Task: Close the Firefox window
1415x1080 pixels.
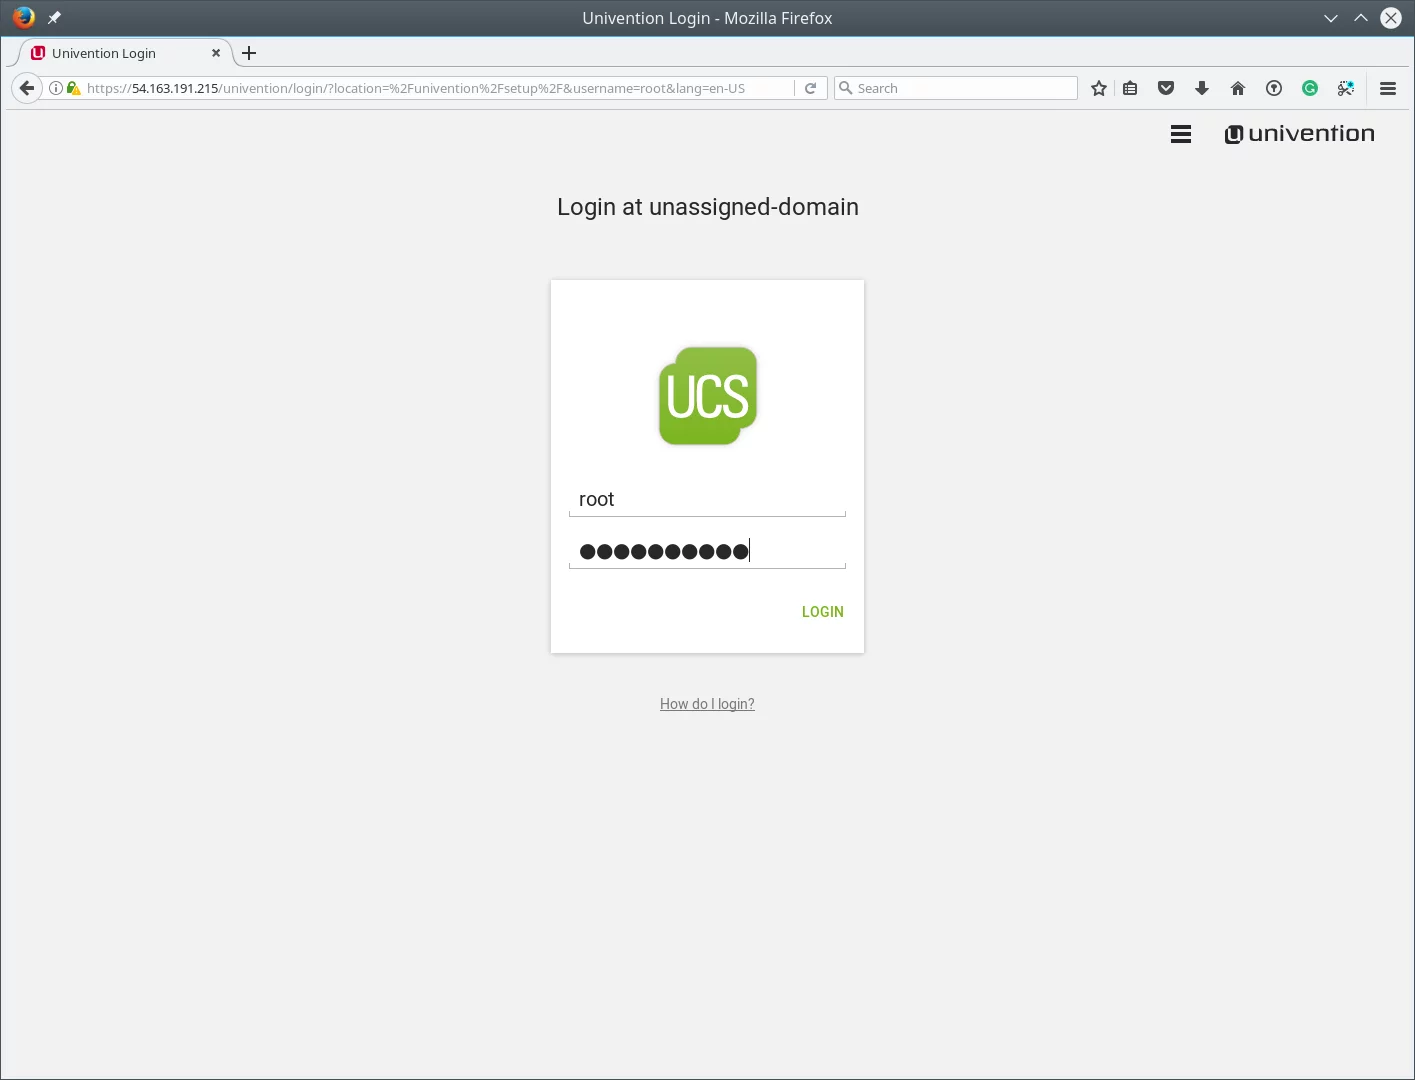Action: [1391, 18]
